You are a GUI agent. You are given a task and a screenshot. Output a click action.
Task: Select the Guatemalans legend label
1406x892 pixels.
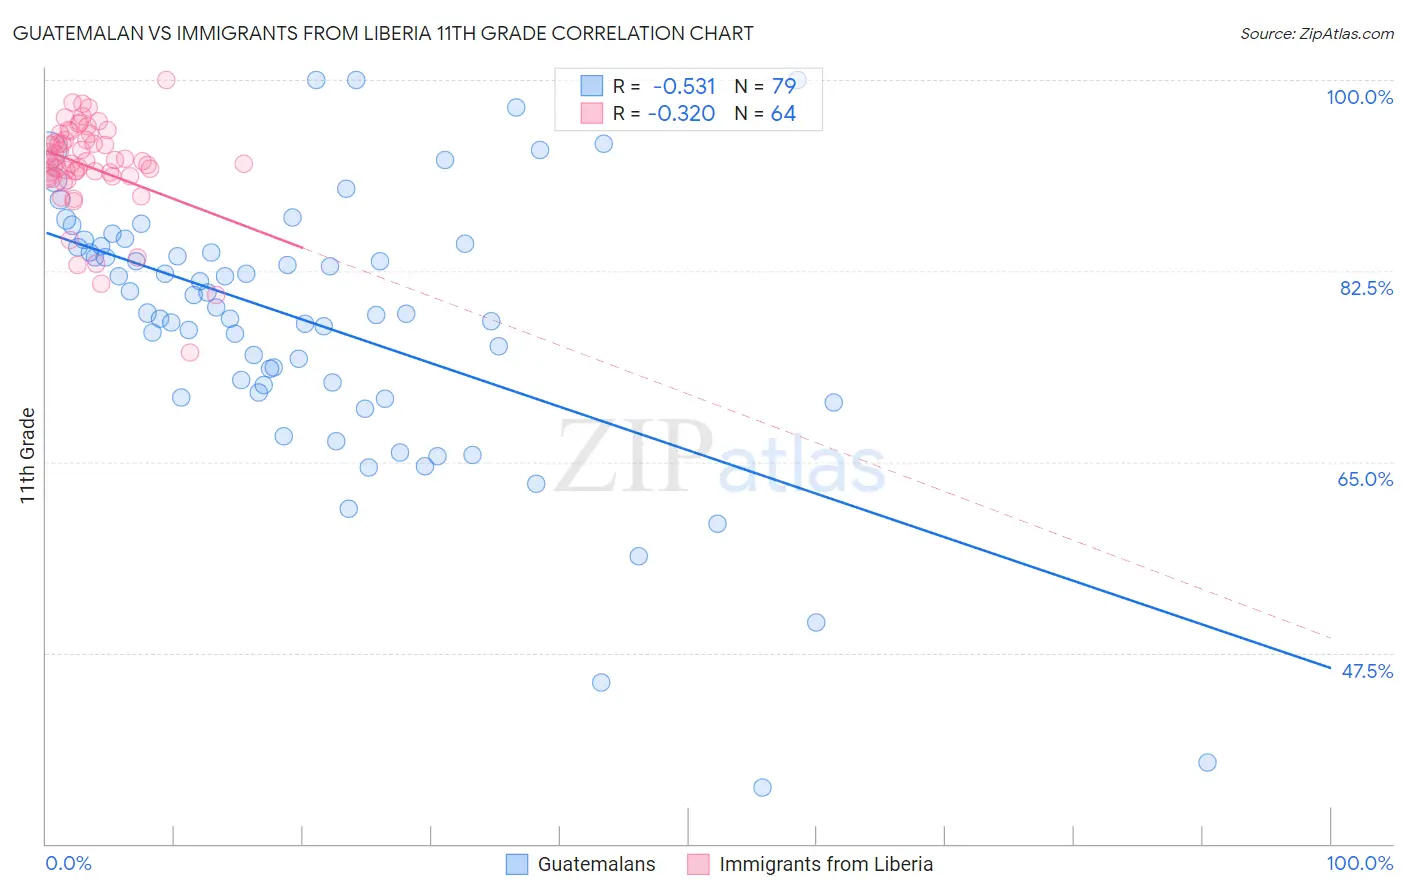597,864
